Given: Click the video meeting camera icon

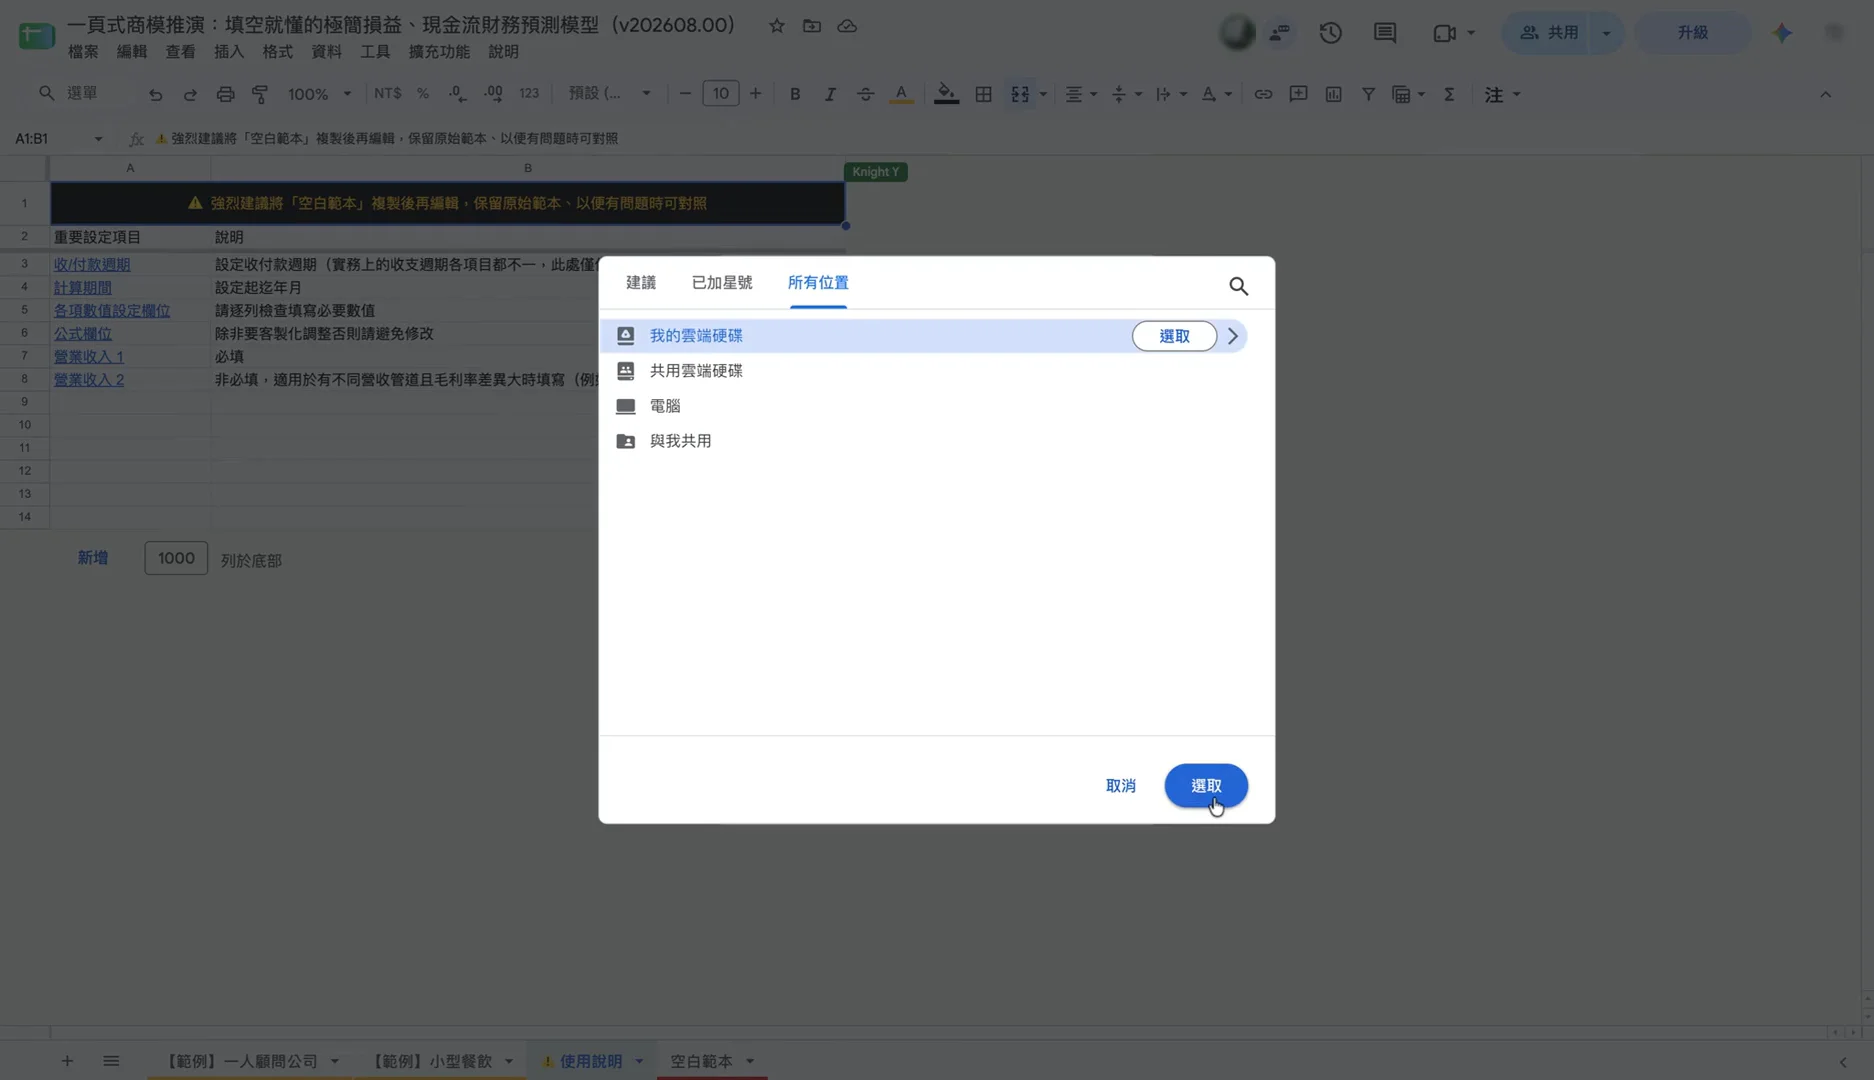Looking at the screenshot, I should [1444, 33].
